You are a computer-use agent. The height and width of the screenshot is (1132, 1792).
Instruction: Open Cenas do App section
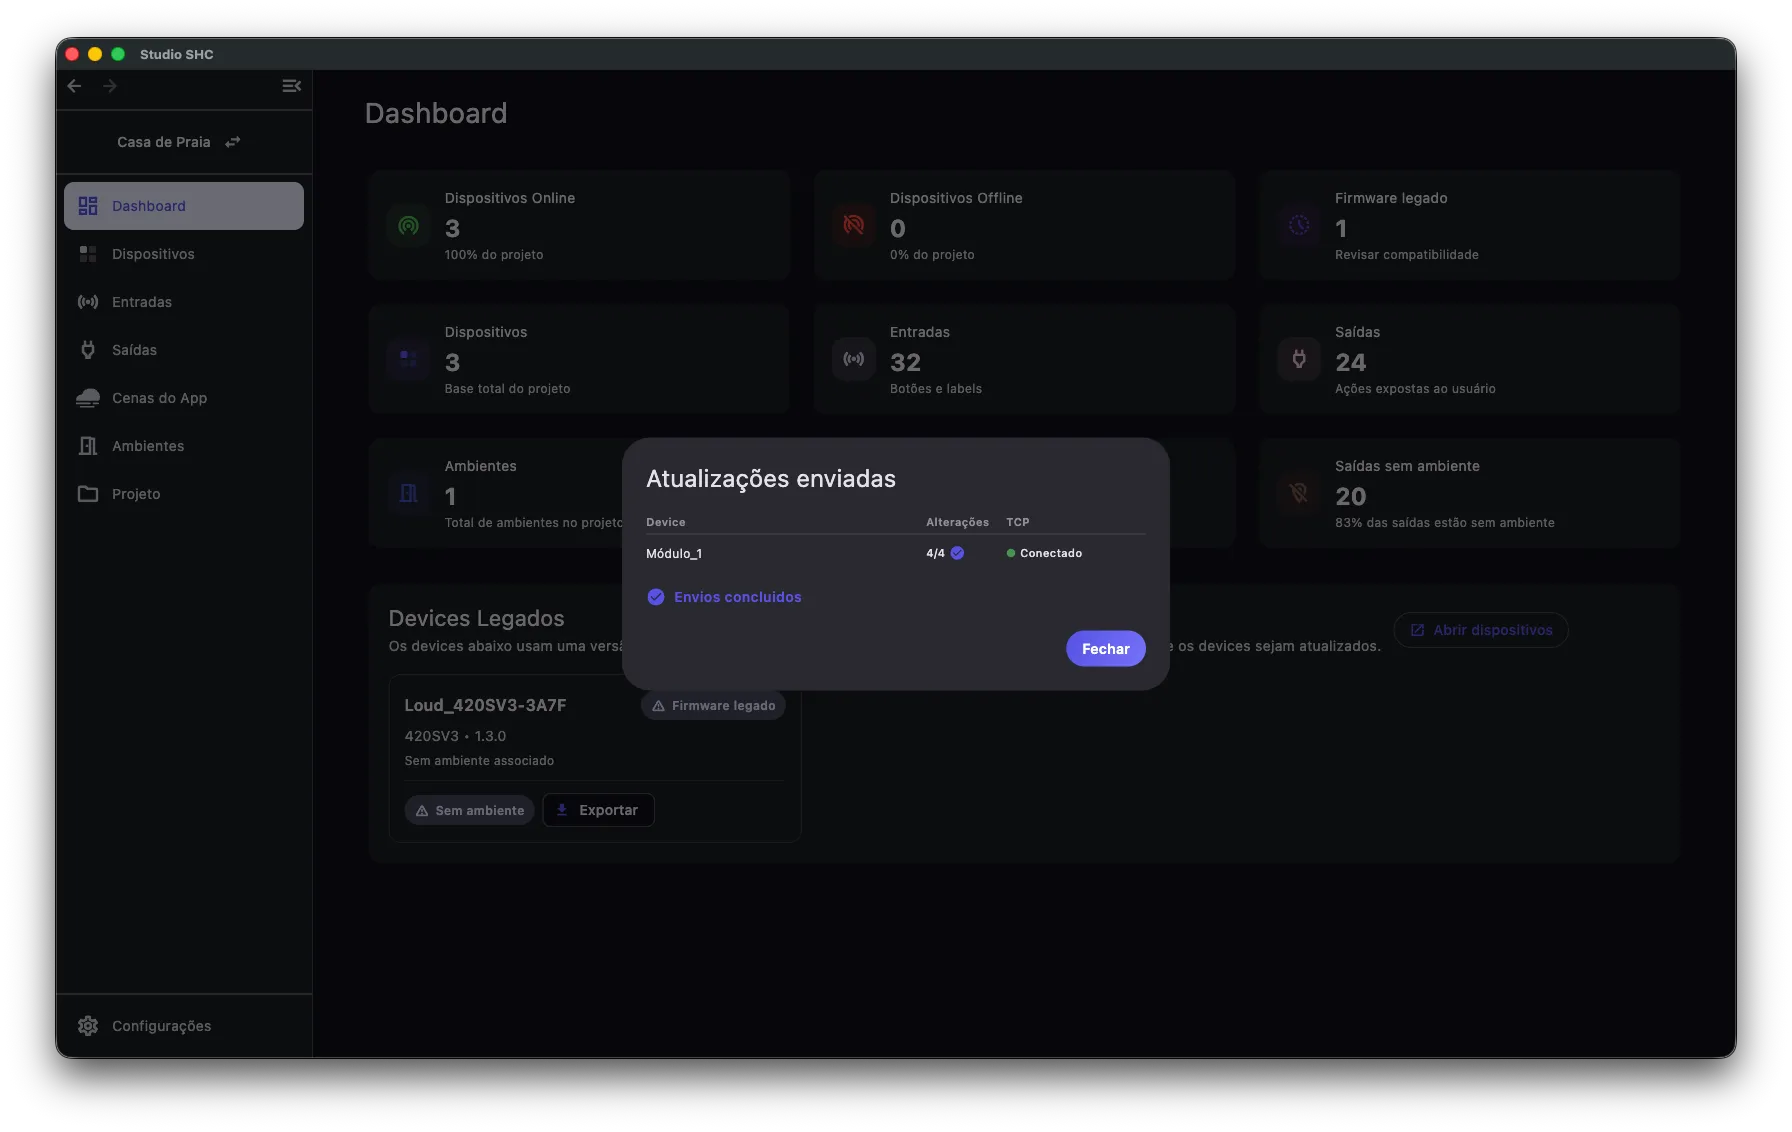coord(184,398)
